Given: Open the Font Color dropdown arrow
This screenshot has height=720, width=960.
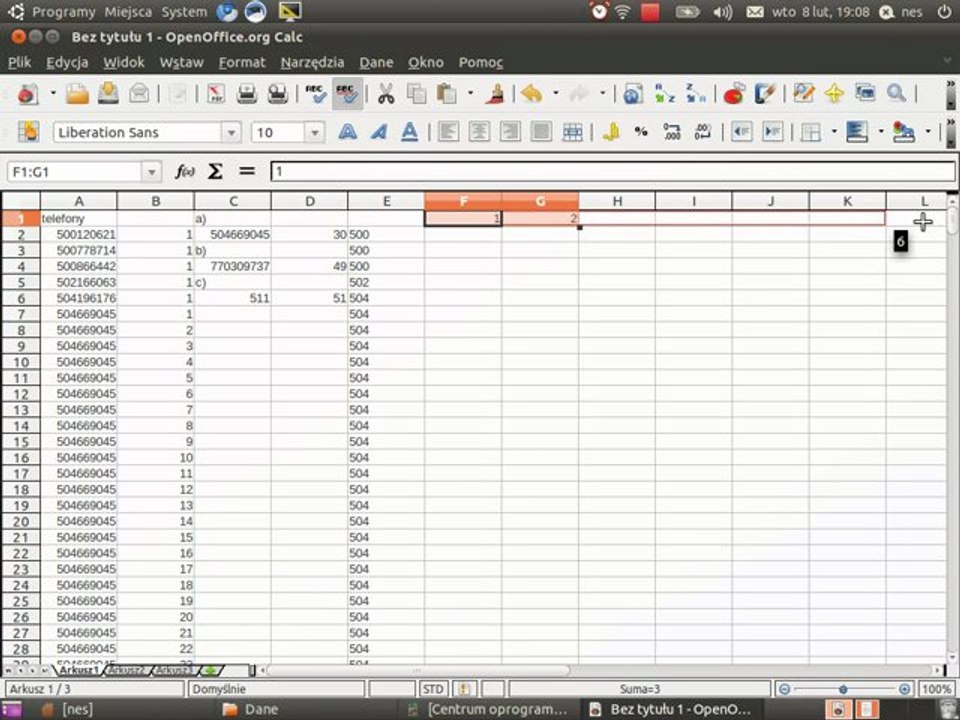Looking at the screenshot, I should pyautogui.click(x=928, y=132).
